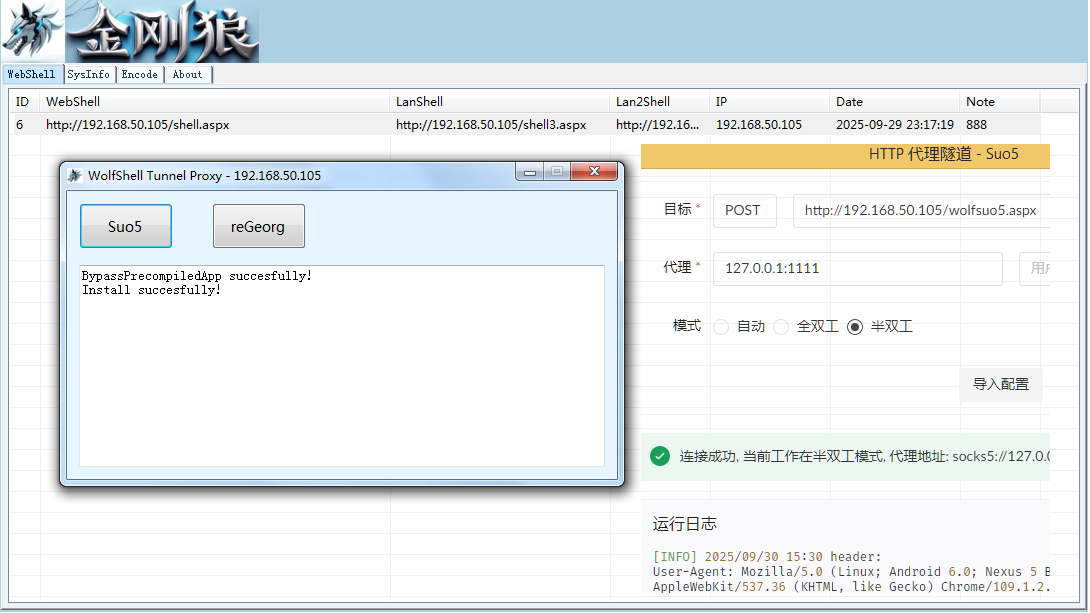The height and width of the screenshot is (613, 1090).
Task: Open the POST method dropdown
Action: point(745,211)
